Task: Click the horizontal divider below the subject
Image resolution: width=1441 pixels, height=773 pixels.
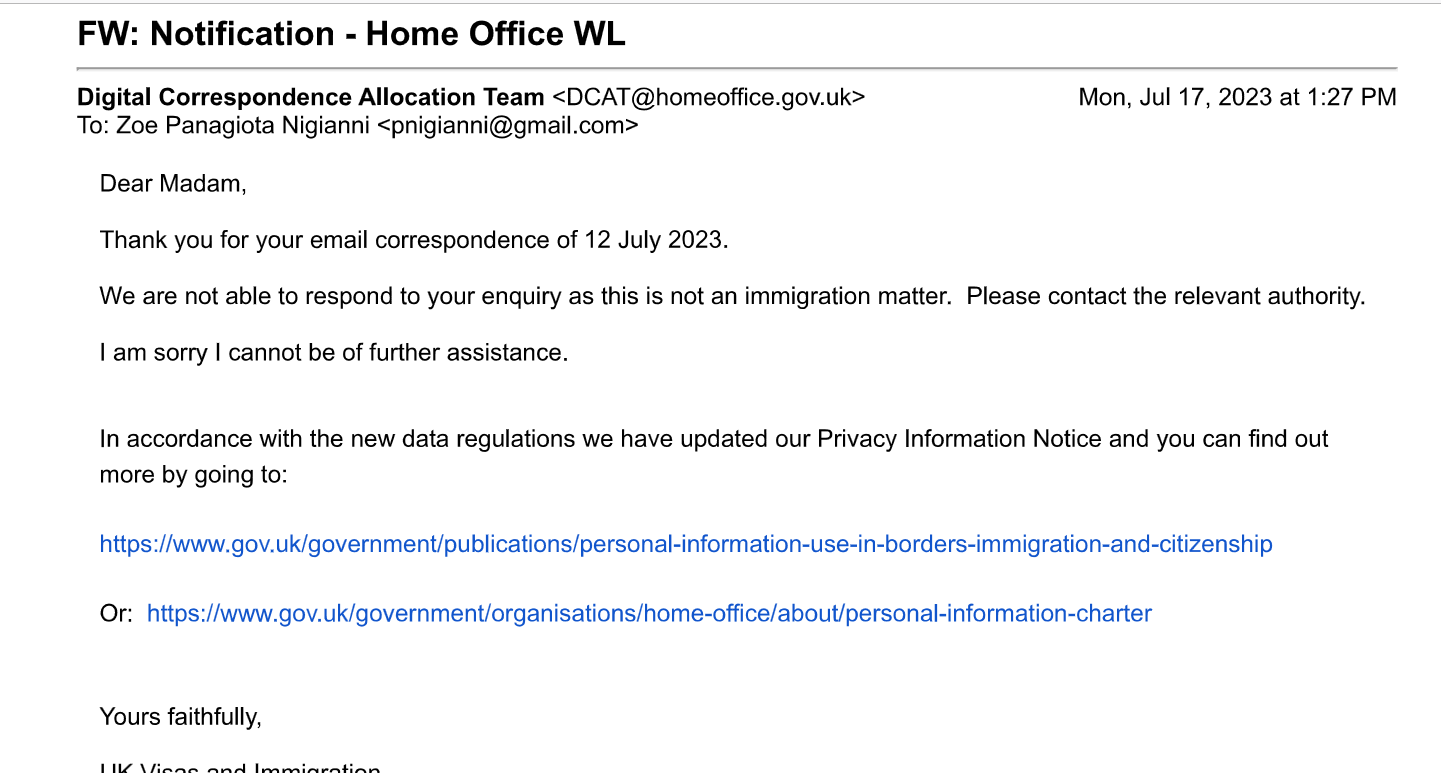Action: (736, 68)
